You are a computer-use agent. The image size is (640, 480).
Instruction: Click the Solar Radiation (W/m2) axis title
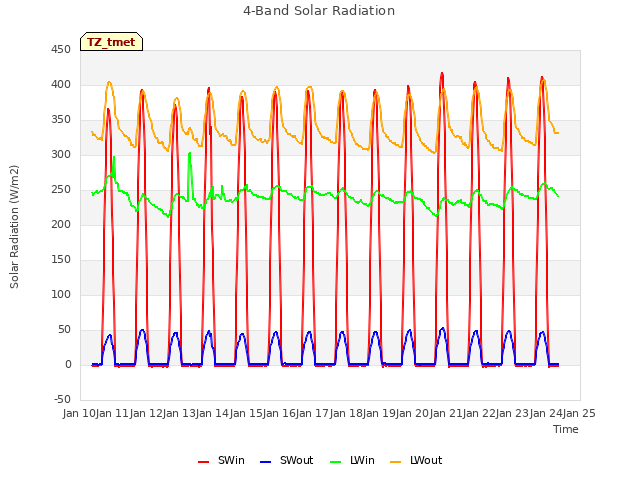[x=14, y=227]
